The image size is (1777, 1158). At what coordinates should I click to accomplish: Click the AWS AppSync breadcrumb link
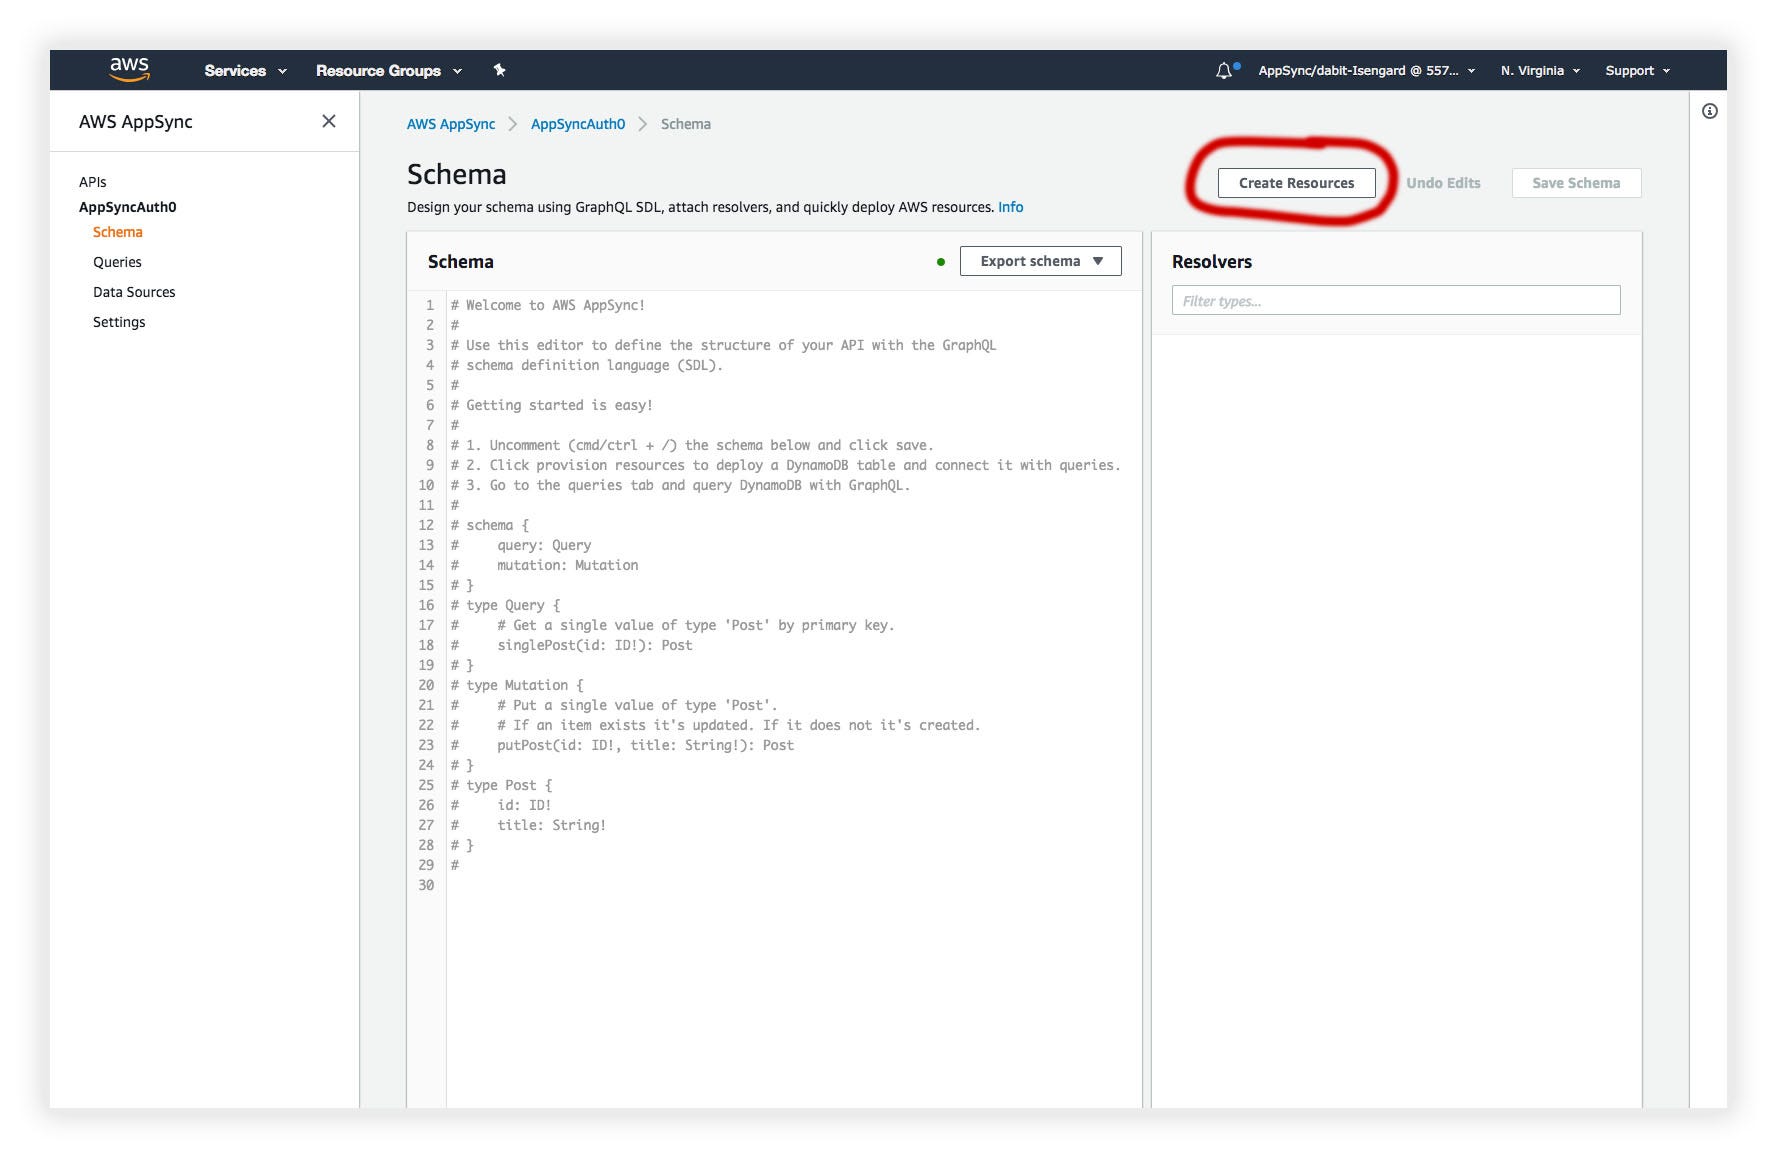451,124
